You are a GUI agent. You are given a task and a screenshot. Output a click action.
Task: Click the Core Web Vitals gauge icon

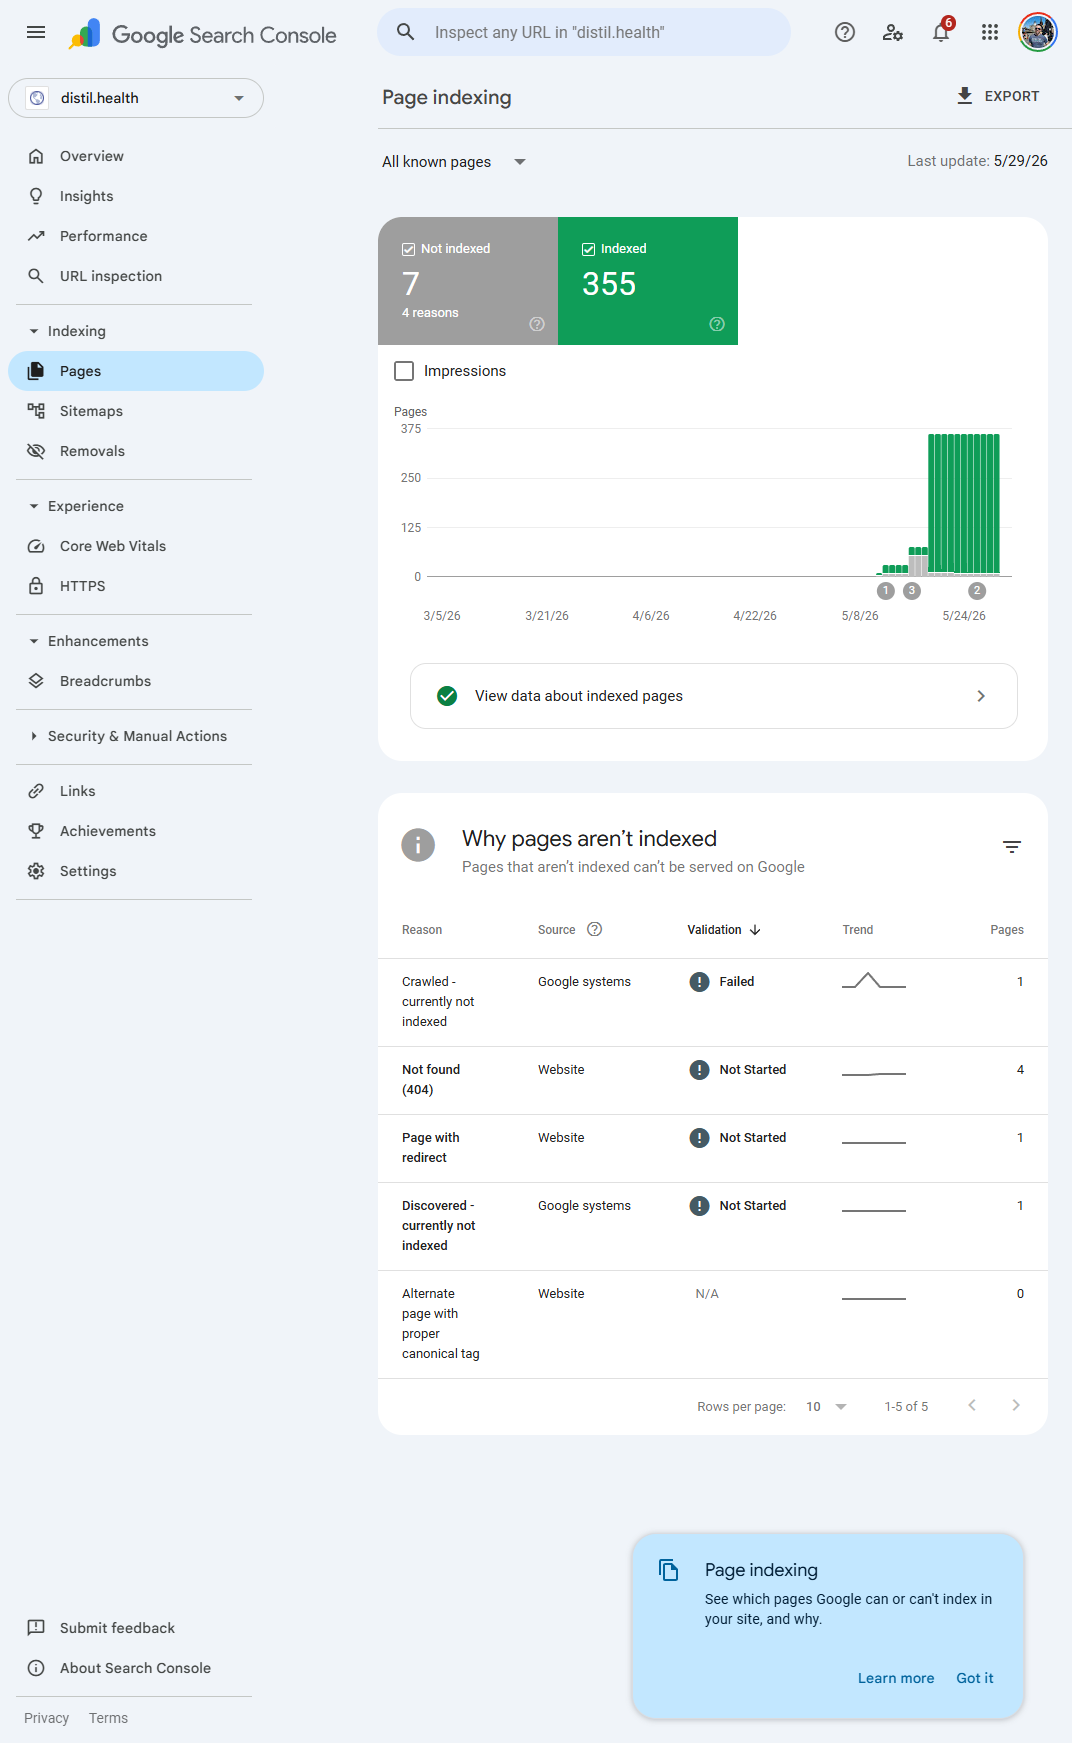[36, 546]
